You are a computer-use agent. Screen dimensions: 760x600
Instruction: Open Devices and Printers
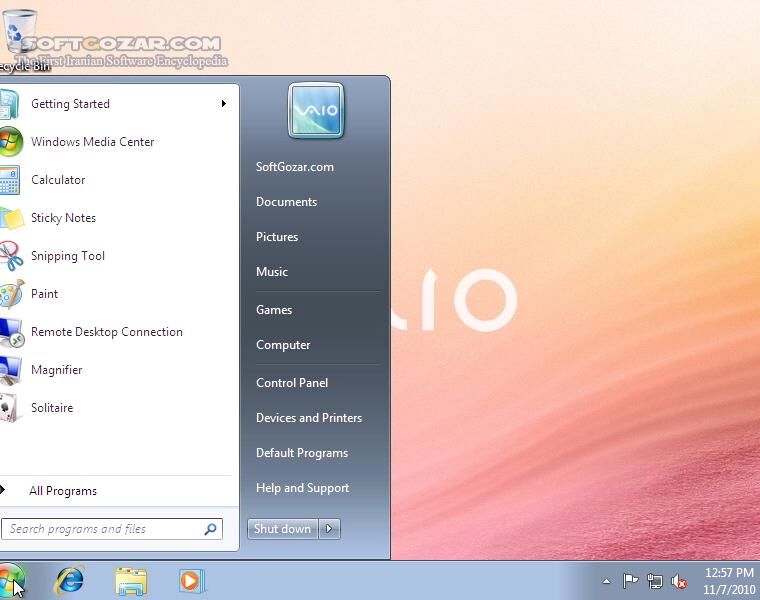[309, 418]
